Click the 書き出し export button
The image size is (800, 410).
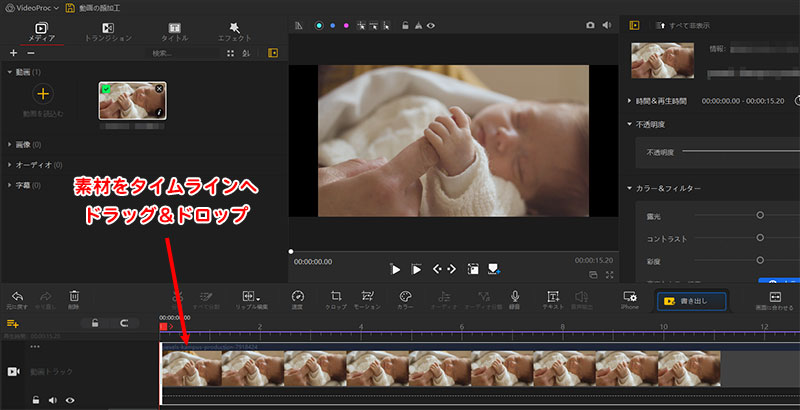[691, 301]
